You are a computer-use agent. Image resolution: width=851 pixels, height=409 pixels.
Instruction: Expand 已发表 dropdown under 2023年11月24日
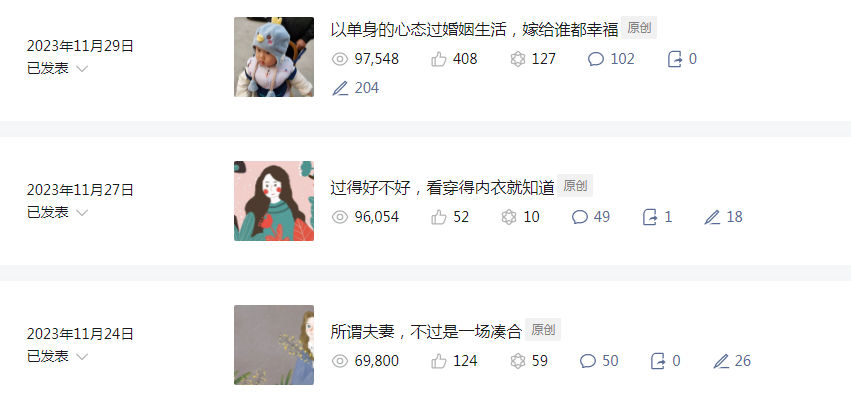[x=81, y=357]
